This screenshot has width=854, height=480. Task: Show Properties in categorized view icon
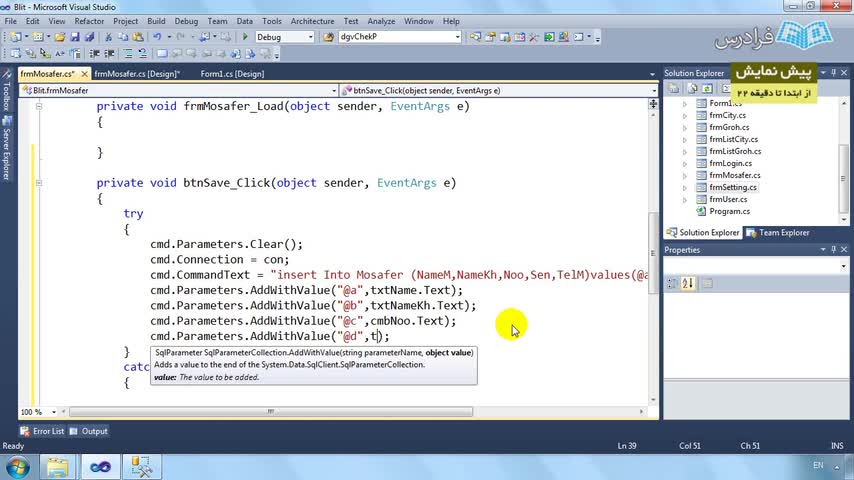[673, 283]
